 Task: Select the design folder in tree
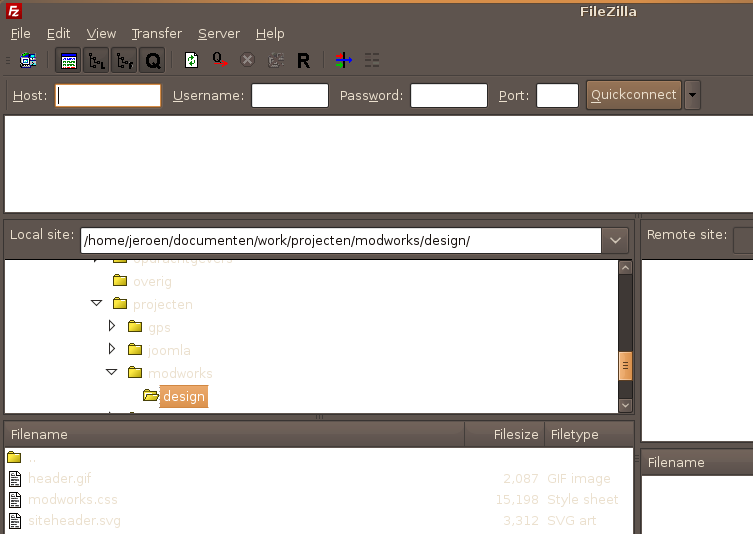pos(184,397)
